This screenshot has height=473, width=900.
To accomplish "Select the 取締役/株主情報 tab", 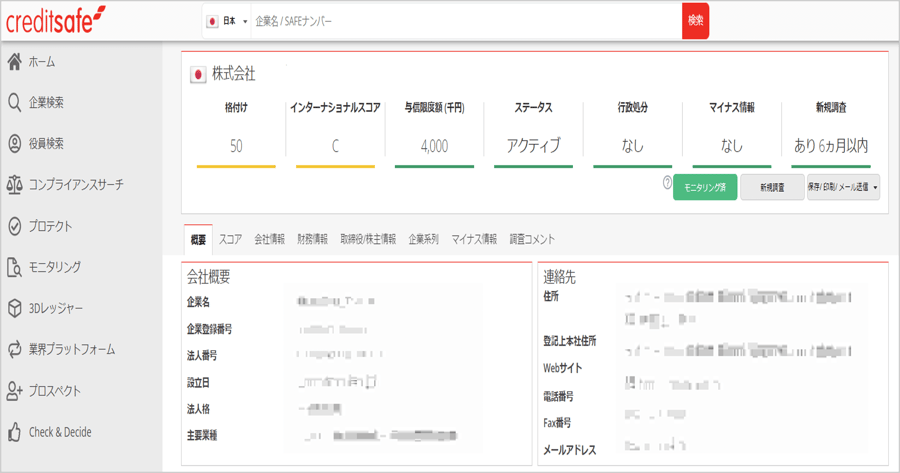I will 368,239.
